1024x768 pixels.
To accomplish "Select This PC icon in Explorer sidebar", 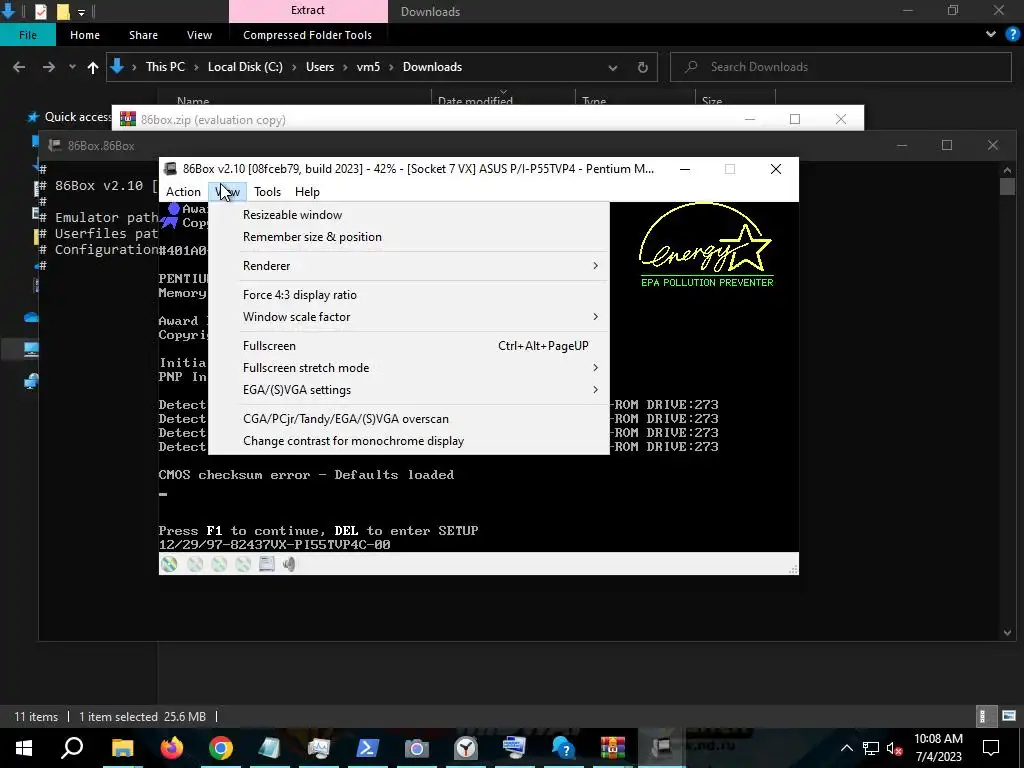I will (31, 349).
